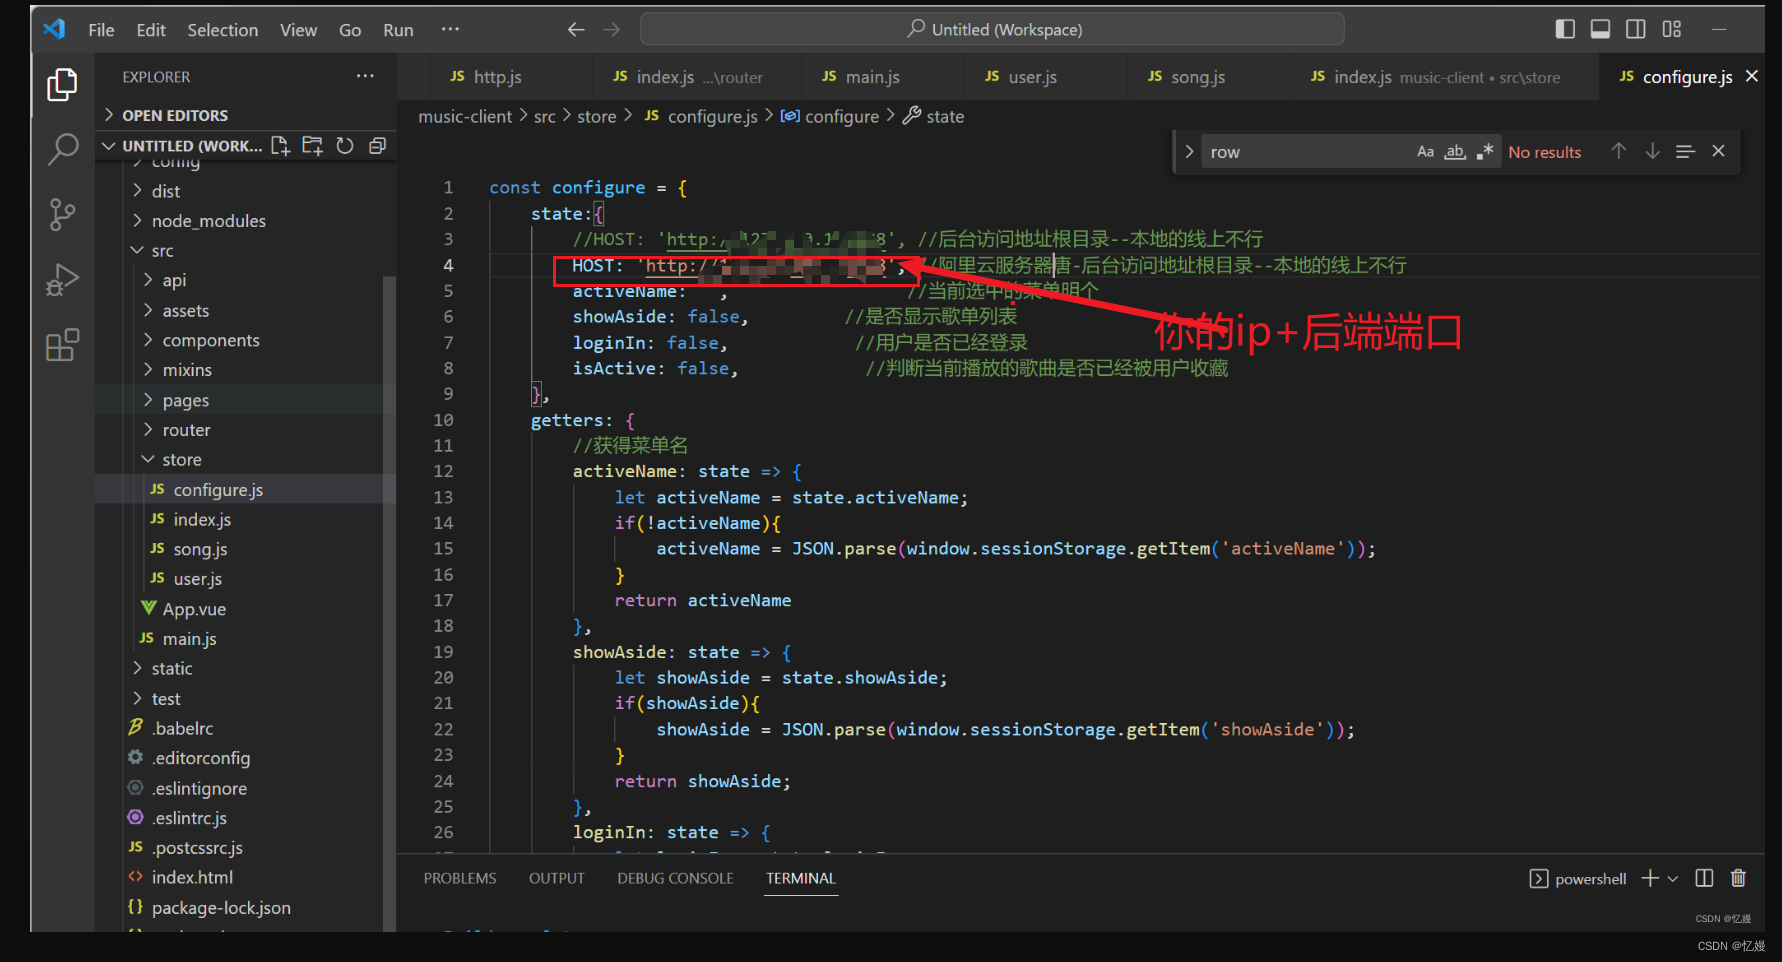
Task: Switch to the DEBUG CONSOLE panel tab
Action: (x=675, y=878)
